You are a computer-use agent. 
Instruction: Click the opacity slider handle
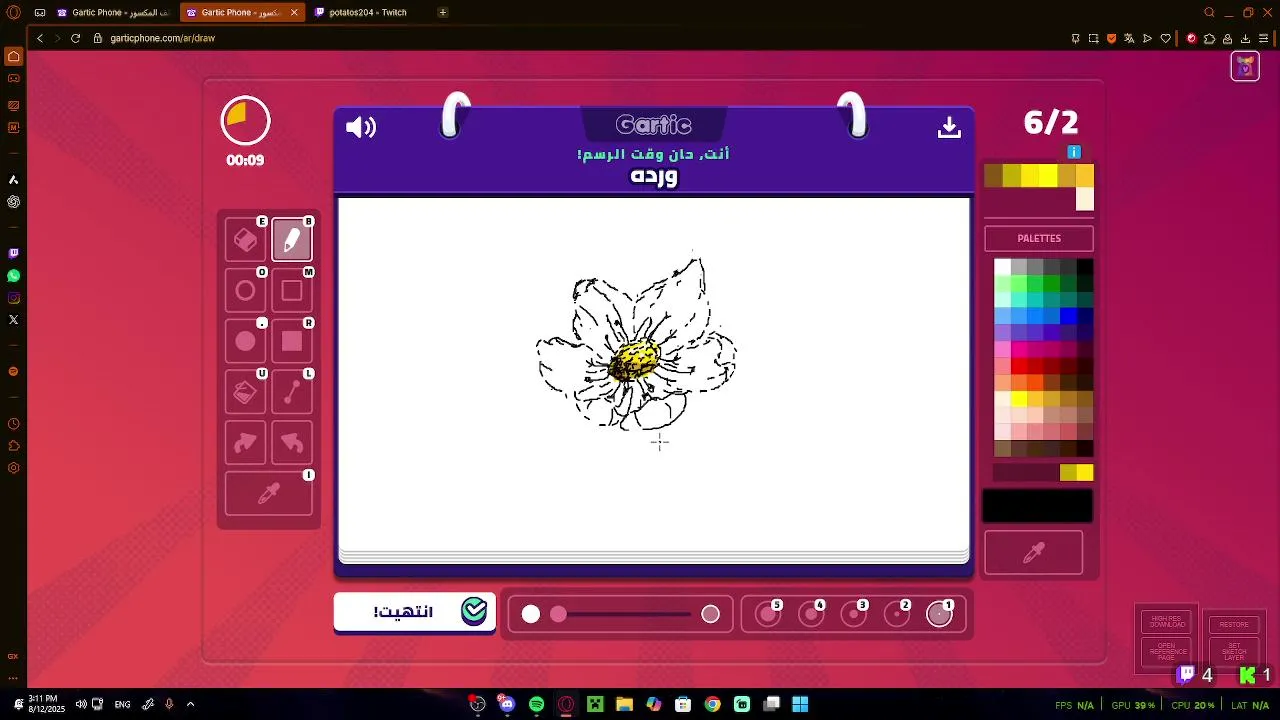[x=558, y=614]
